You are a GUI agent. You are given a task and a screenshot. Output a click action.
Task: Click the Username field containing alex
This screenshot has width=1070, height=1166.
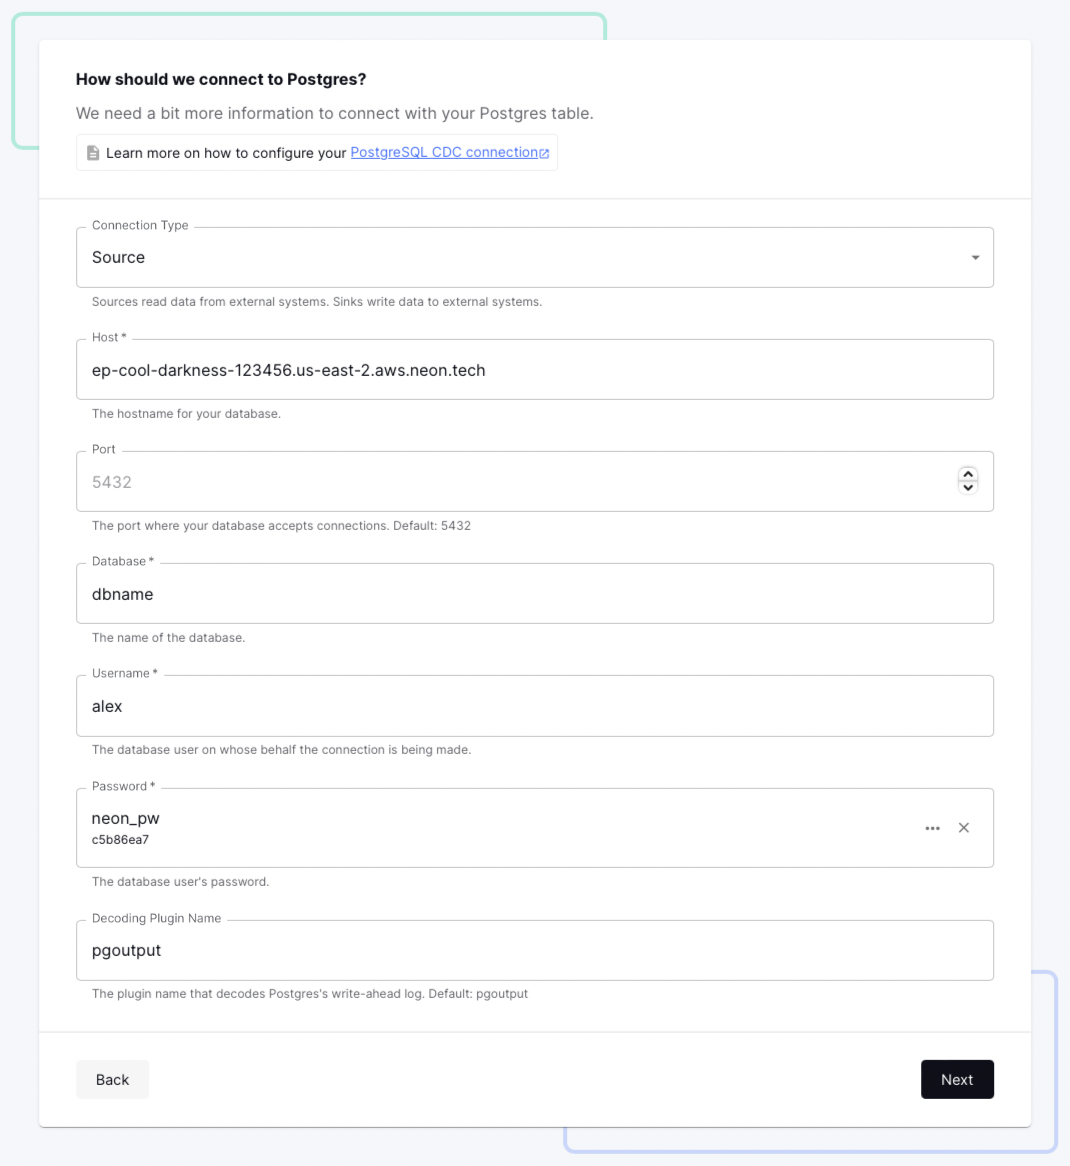[534, 706]
